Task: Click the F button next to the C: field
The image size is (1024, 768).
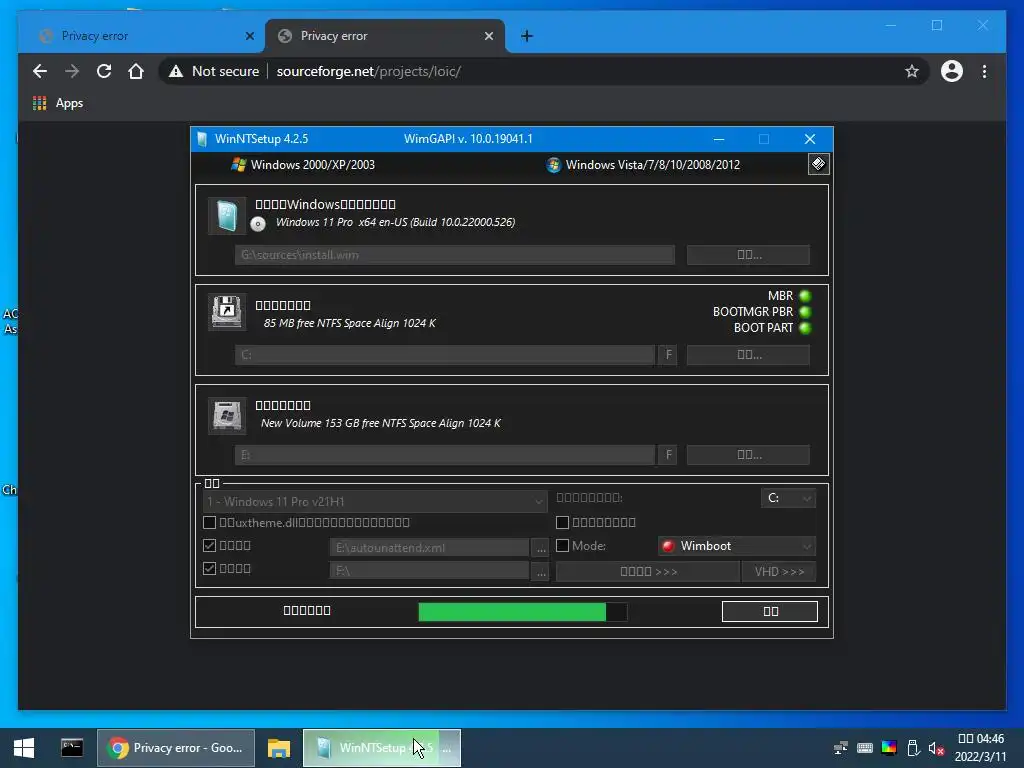Action: pos(667,355)
